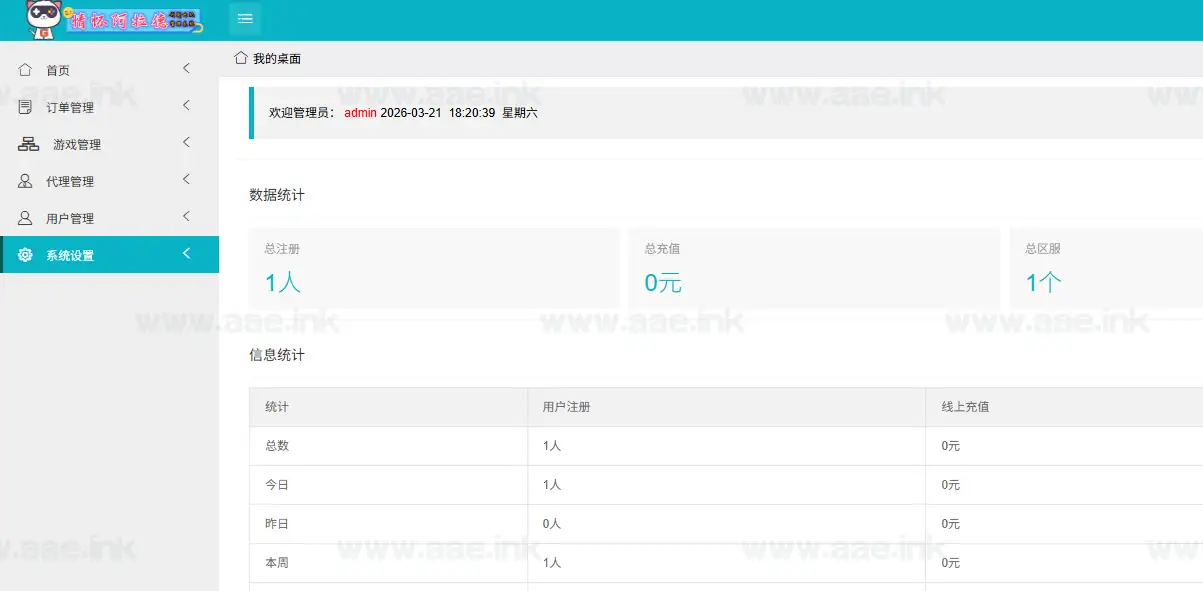Expand the 首页 sidebar menu
Screen dimensions: 1203x591
tap(184, 69)
